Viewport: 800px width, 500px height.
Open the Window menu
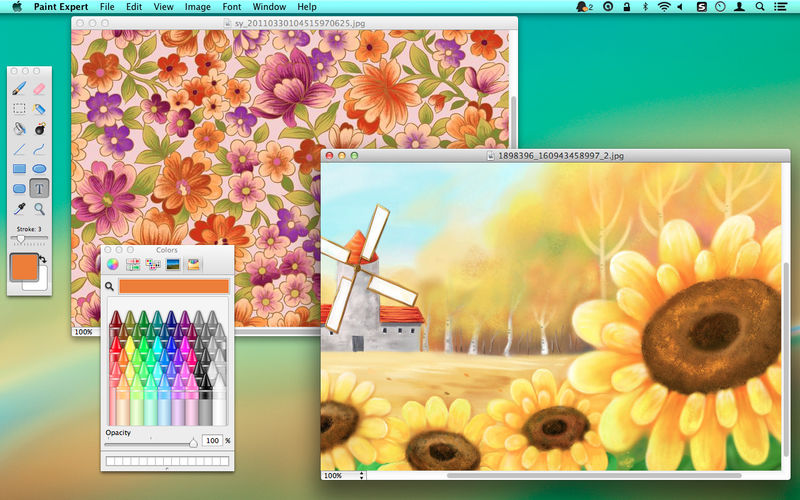point(269,7)
